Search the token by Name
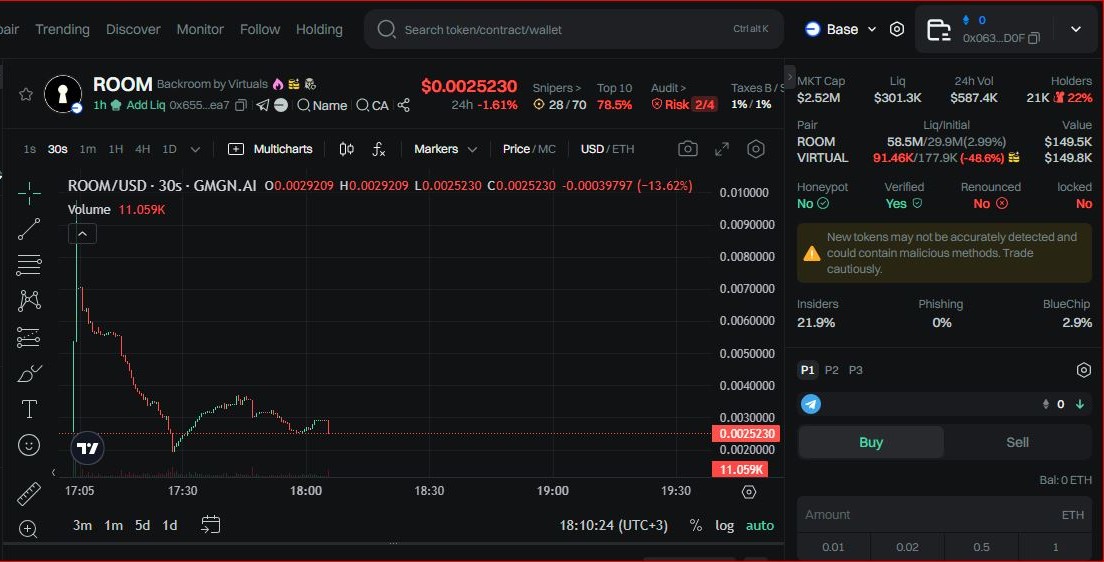The height and width of the screenshot is (562, 1104). pos(322,105)
